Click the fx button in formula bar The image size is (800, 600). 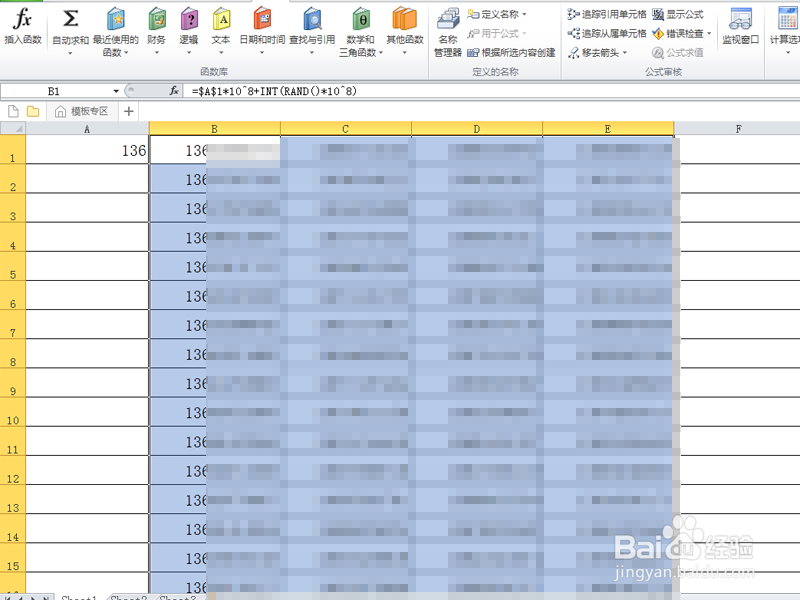click(174, 91)
